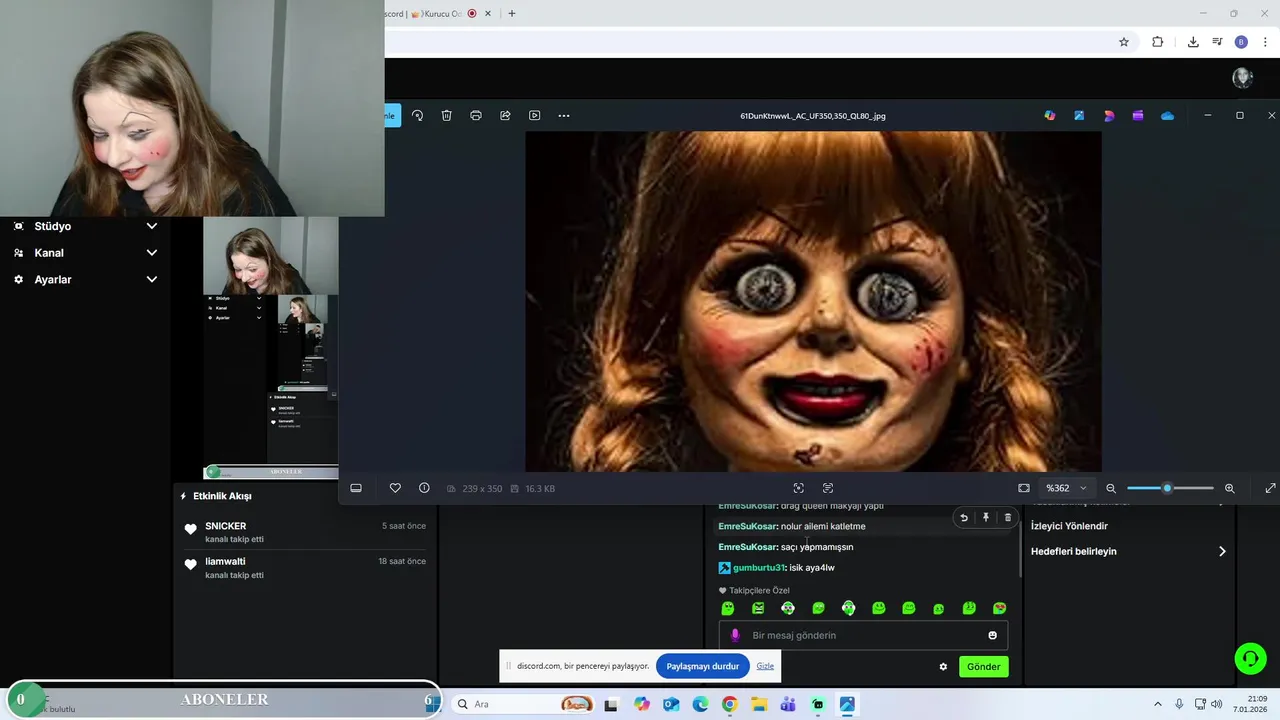Click the Etkinlik Akışı header
This screenshot has width=1280, height=720.
[x=222, y=496]
